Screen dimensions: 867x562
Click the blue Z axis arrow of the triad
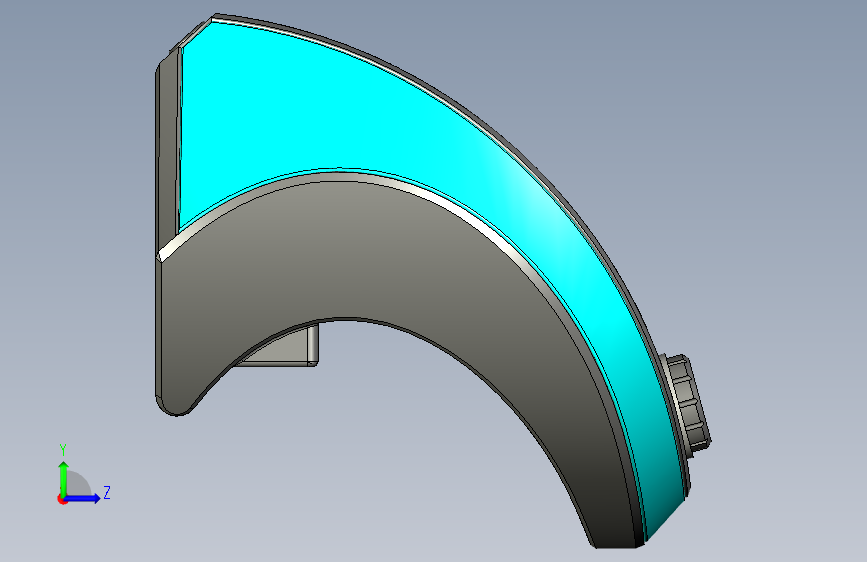click(x=83, y=498)
